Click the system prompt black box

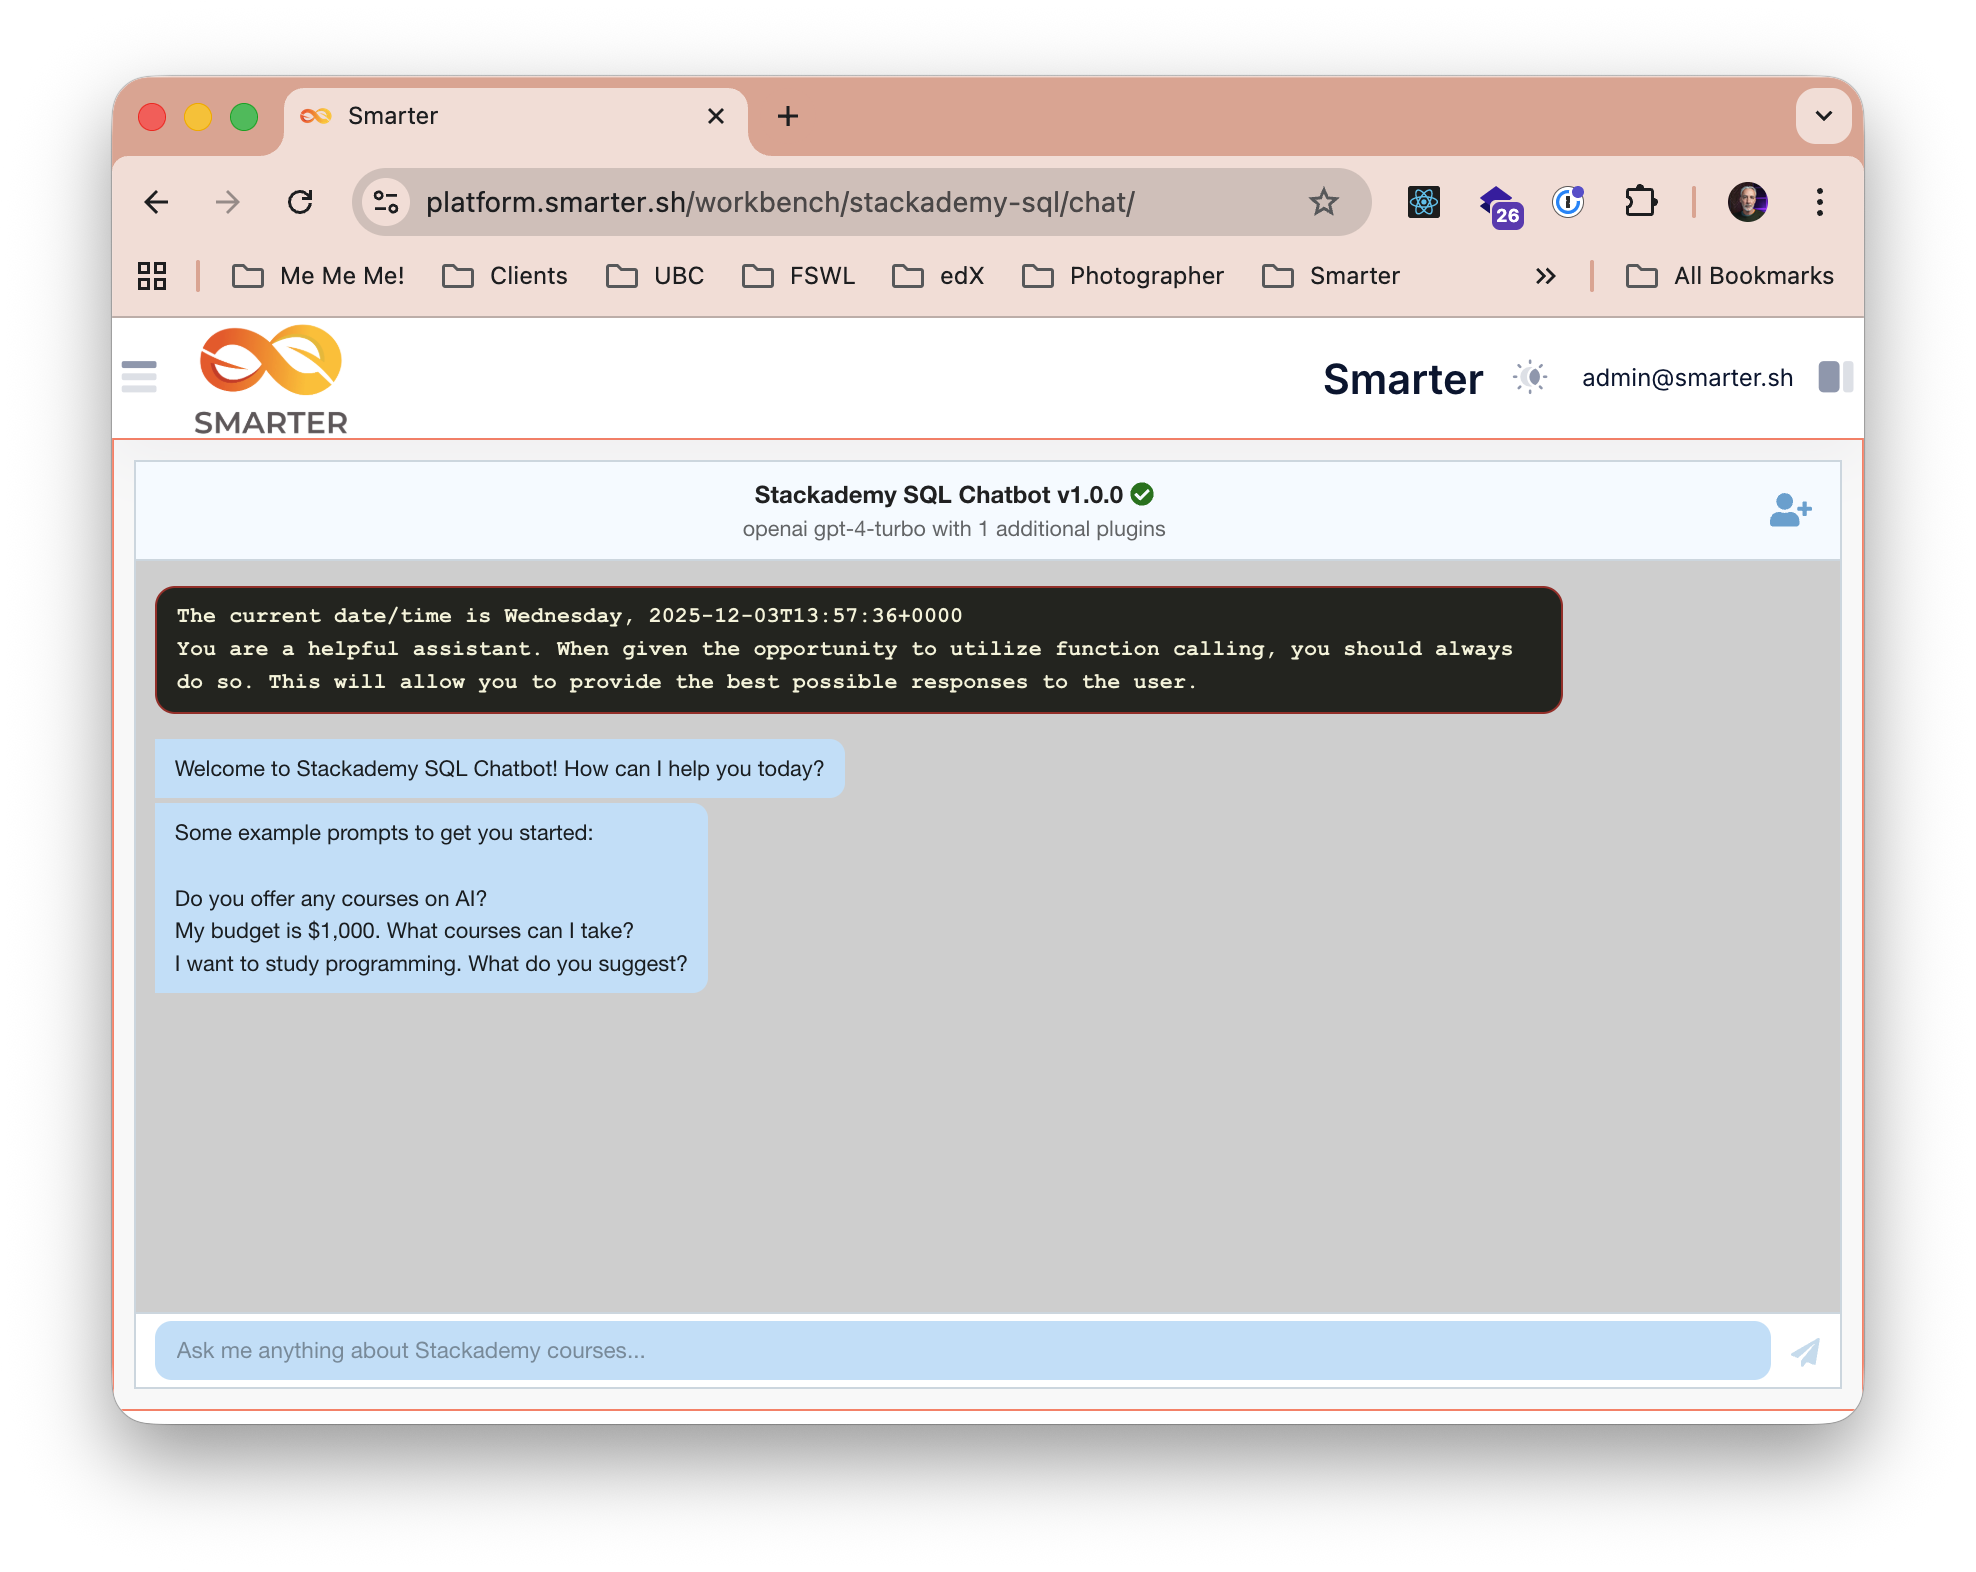pyautogui.click(x=858, y=649)
